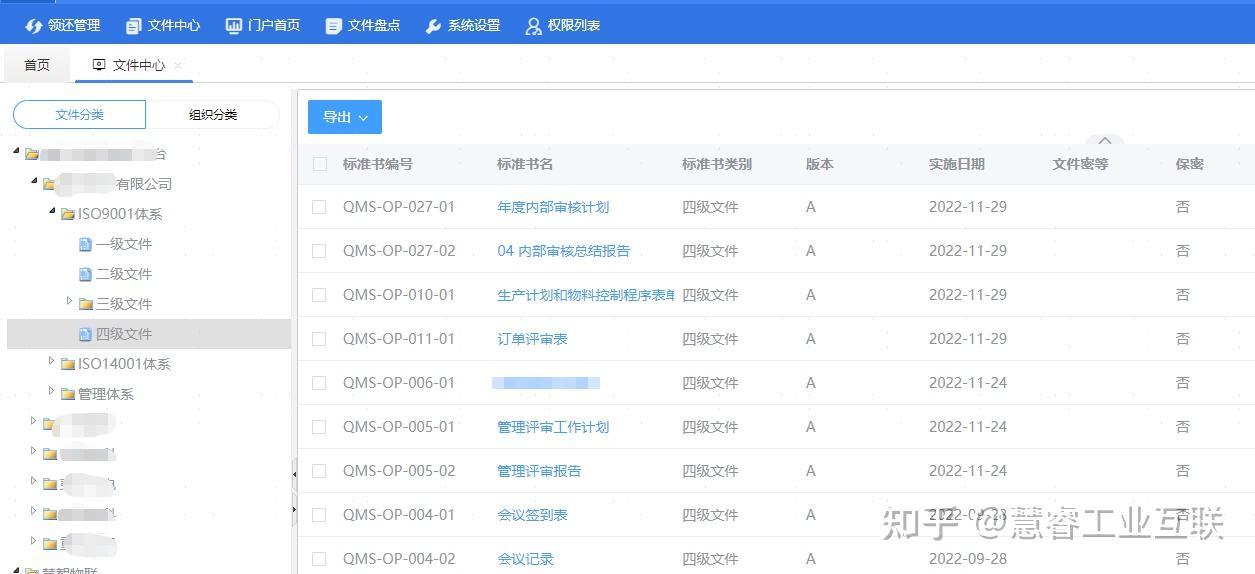Select 四级文件 in the tree

click(x=124, y=334)
